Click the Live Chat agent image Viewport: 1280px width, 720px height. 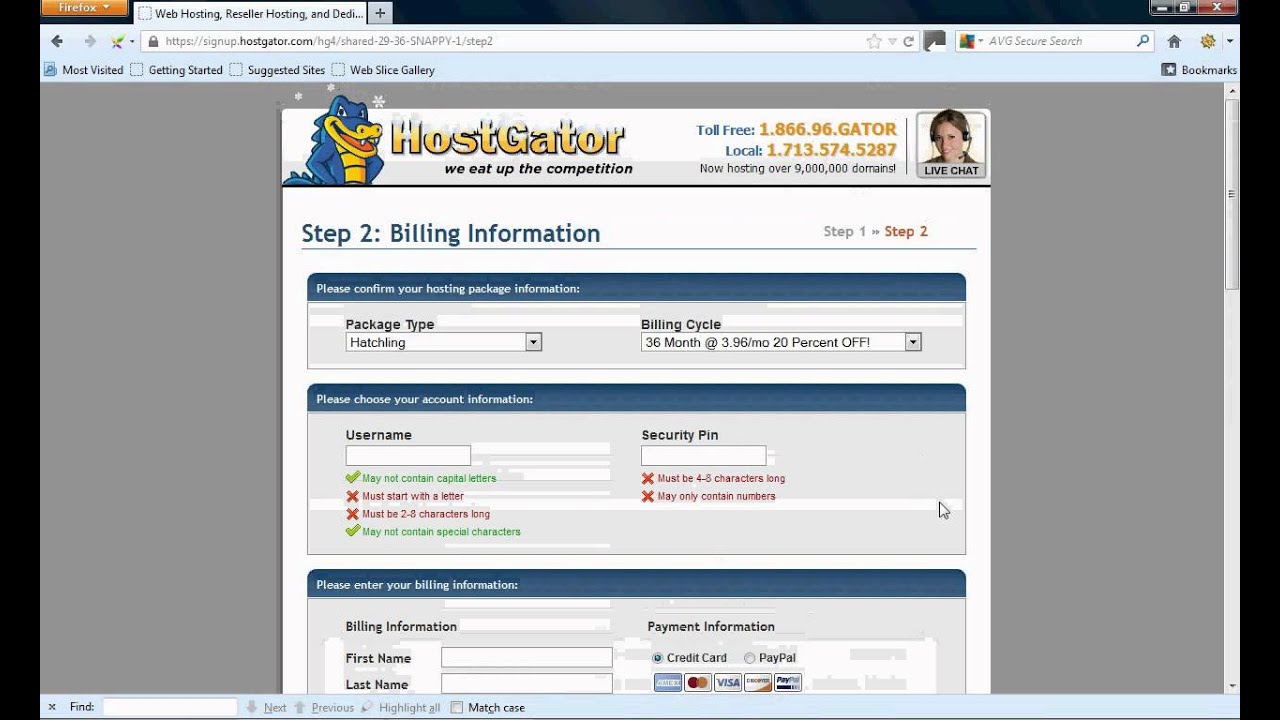point(951,137)
